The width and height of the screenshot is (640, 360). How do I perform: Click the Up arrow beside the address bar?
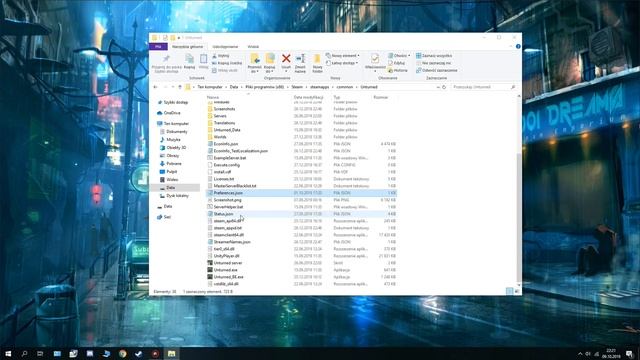click(x=180, y=87)
